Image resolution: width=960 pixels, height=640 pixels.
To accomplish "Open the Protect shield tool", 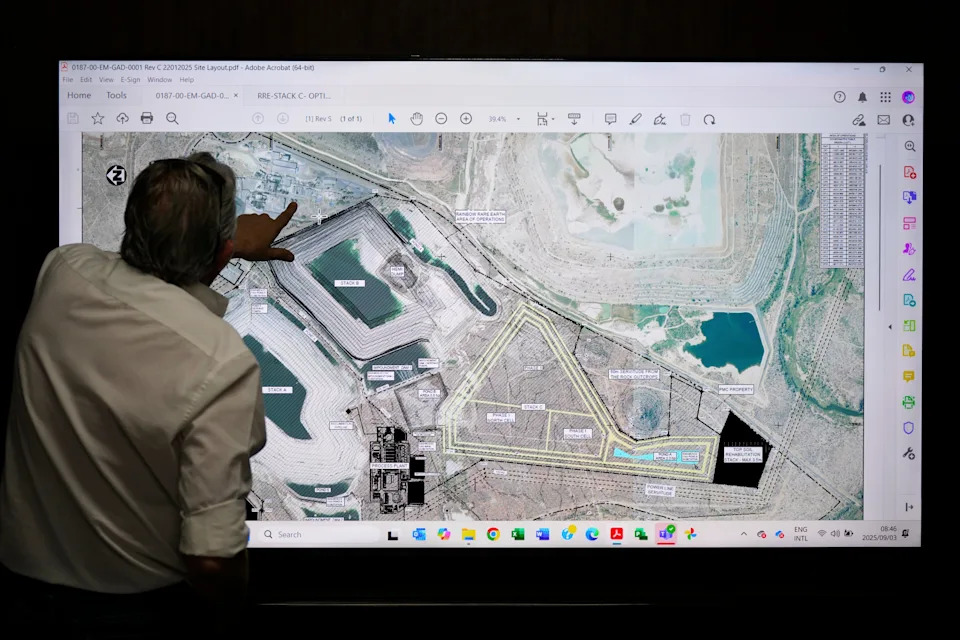I will click(x=908, y=427).
